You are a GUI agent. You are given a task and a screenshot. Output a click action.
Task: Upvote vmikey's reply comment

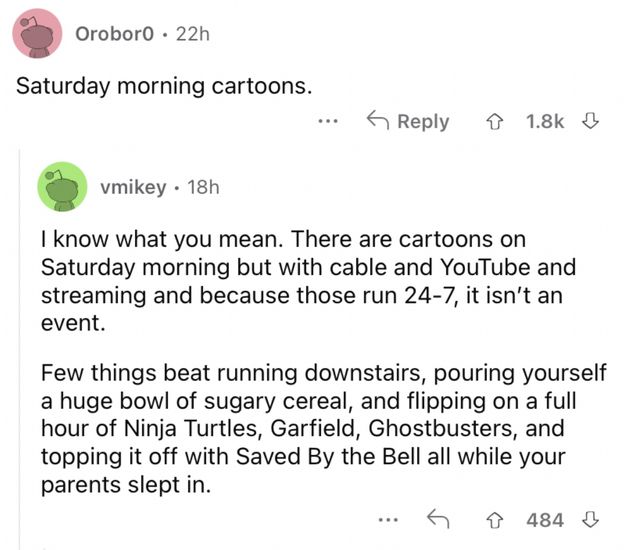click(x=495, y=520)
